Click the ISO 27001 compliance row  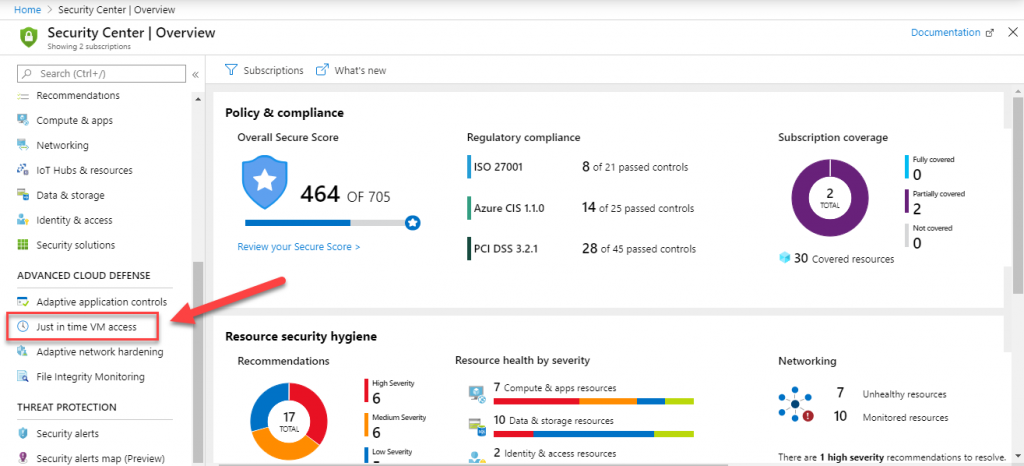point(577,167)
